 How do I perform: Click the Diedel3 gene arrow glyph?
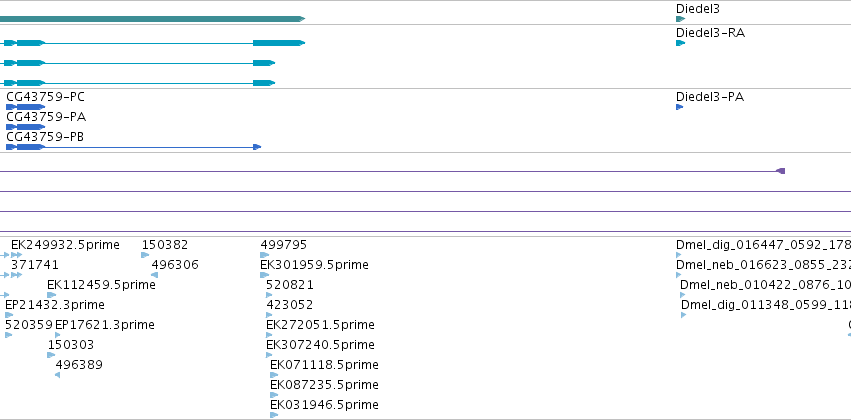click(680, 19)
